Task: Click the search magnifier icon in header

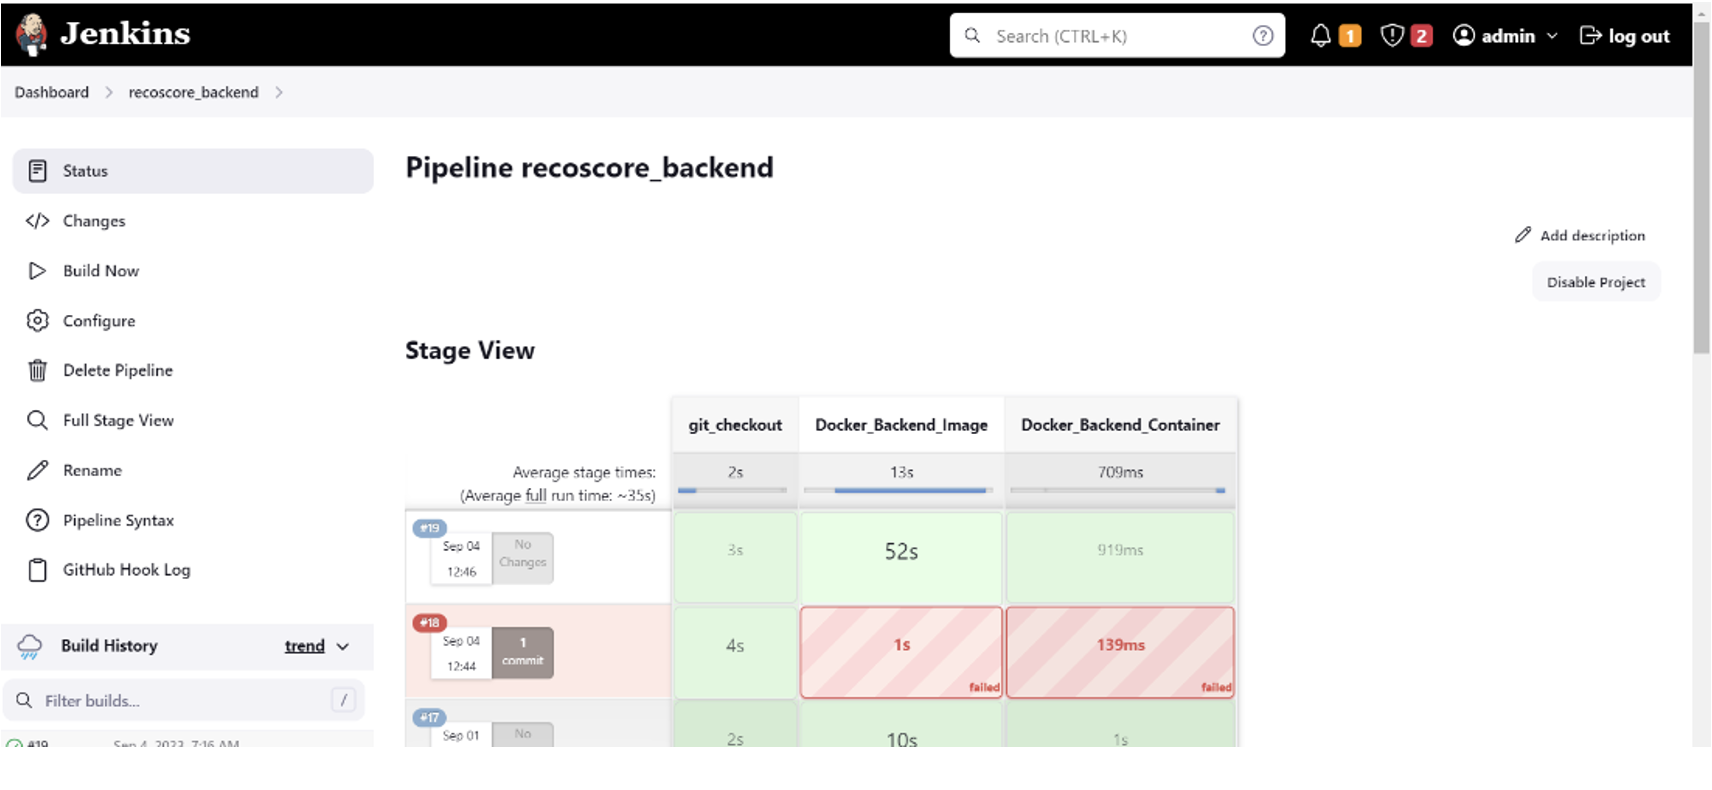Action: coord(972,36)
